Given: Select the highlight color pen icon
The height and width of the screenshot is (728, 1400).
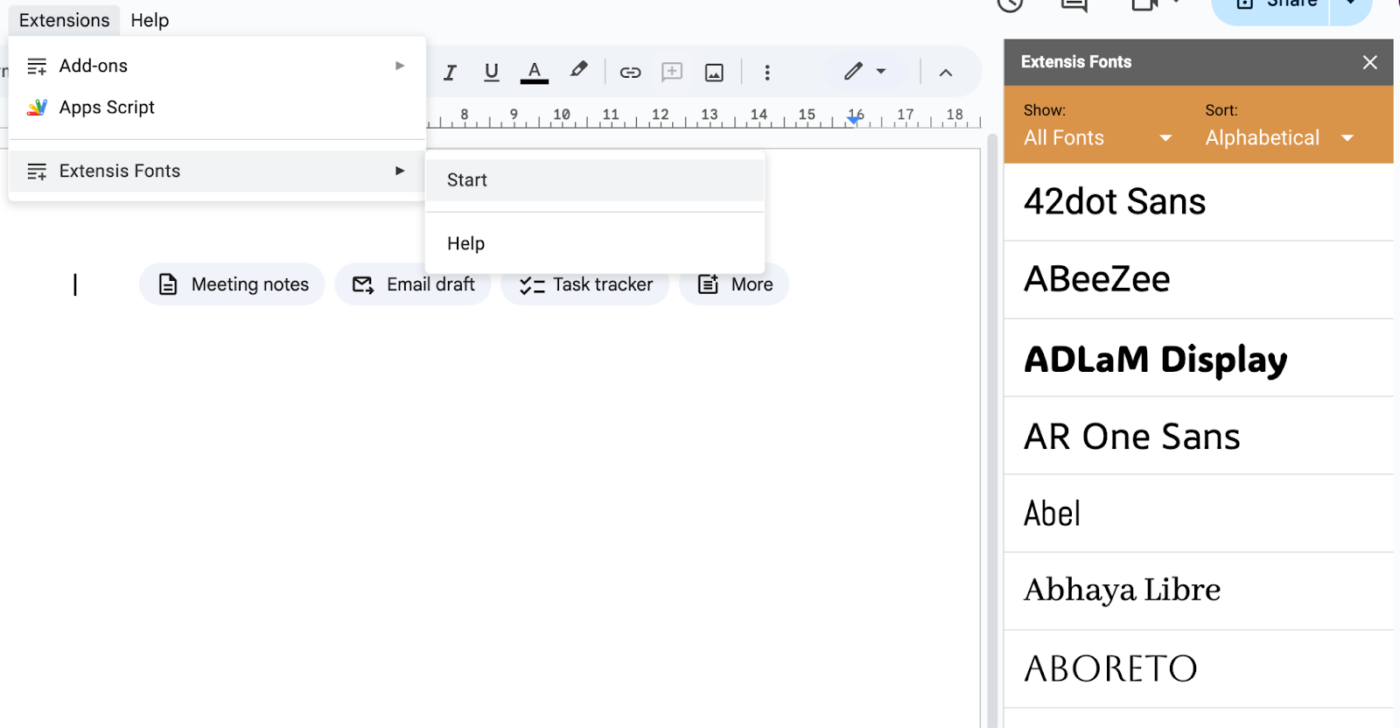Looking at the screenshot, I should (x=578, y=71).
